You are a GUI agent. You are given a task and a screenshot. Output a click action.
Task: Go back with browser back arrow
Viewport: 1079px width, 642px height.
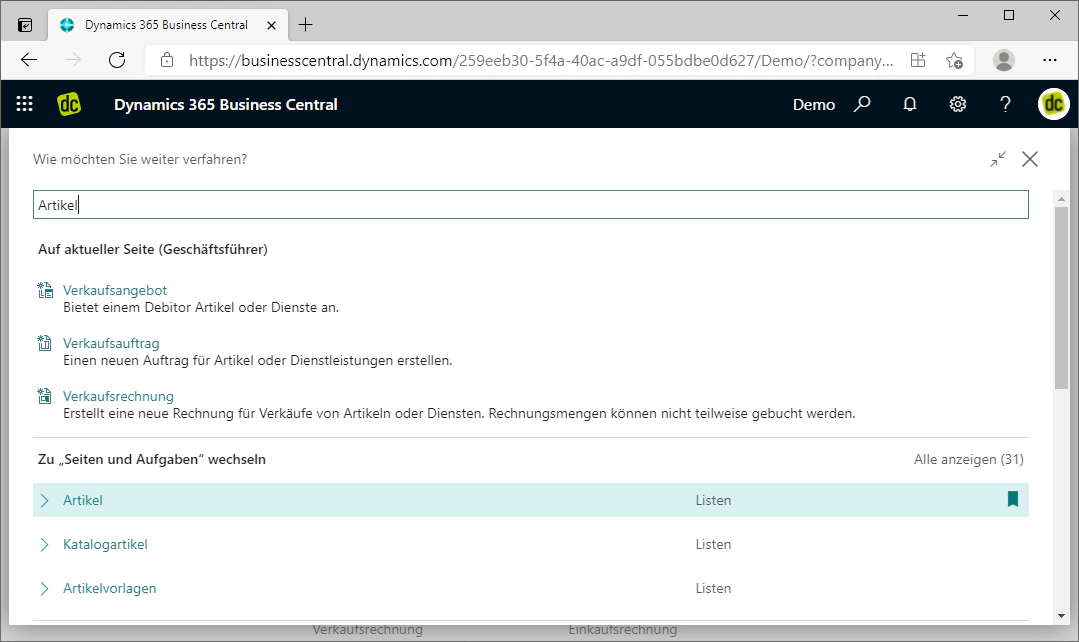pyautogui.click(x=29, y=60)
